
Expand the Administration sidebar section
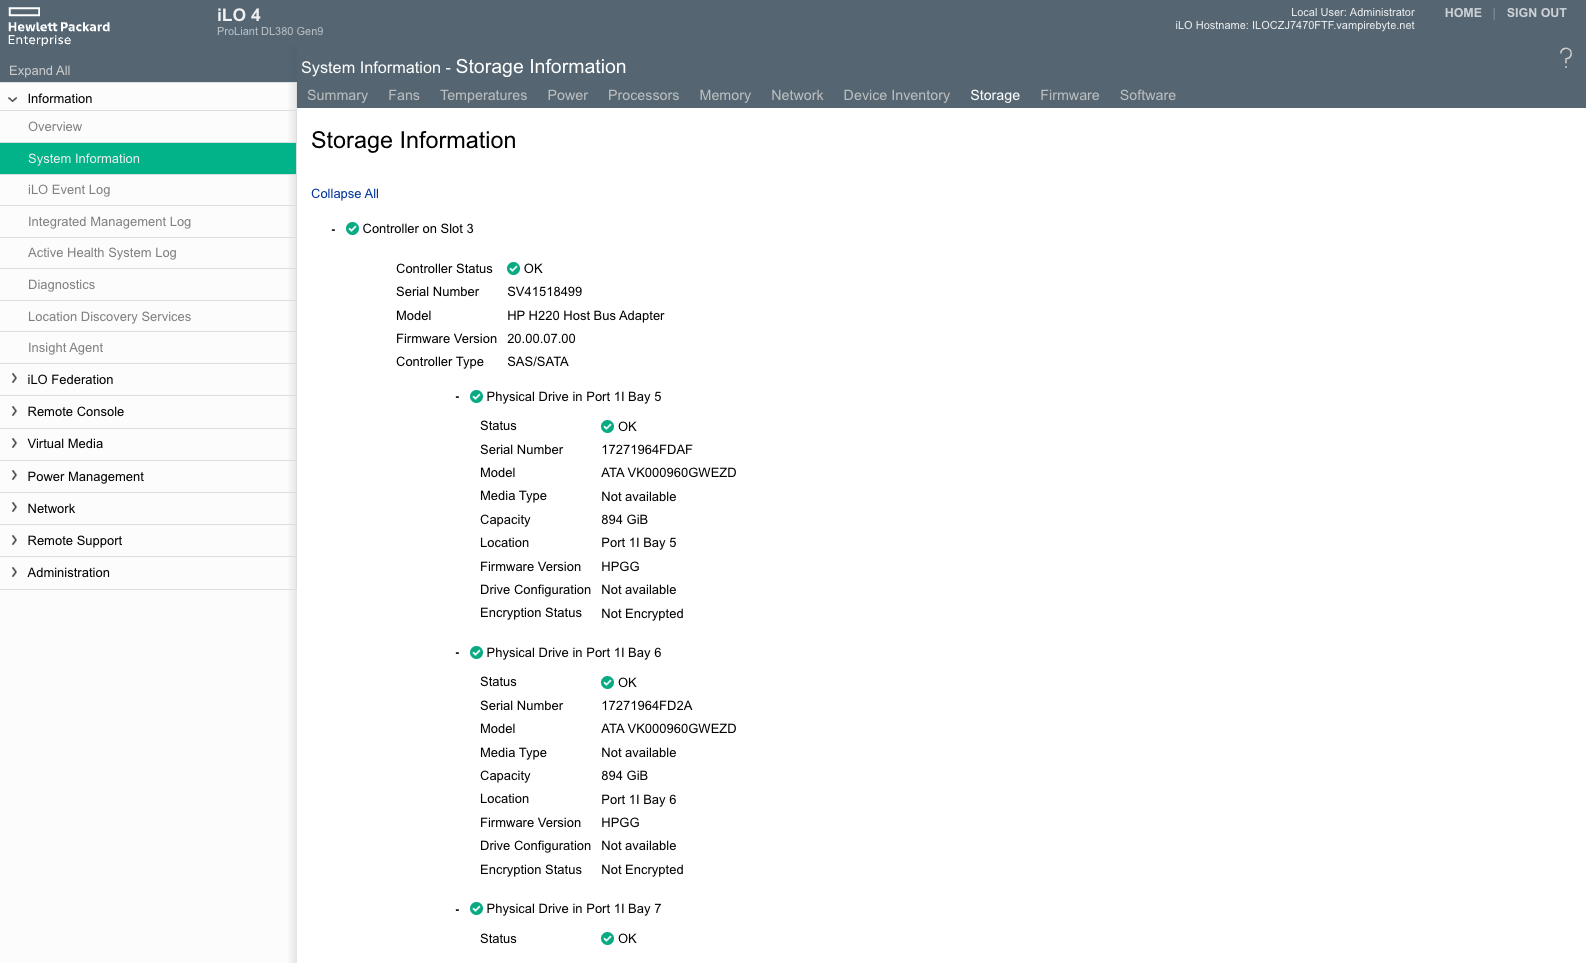[x=14, y=572]
